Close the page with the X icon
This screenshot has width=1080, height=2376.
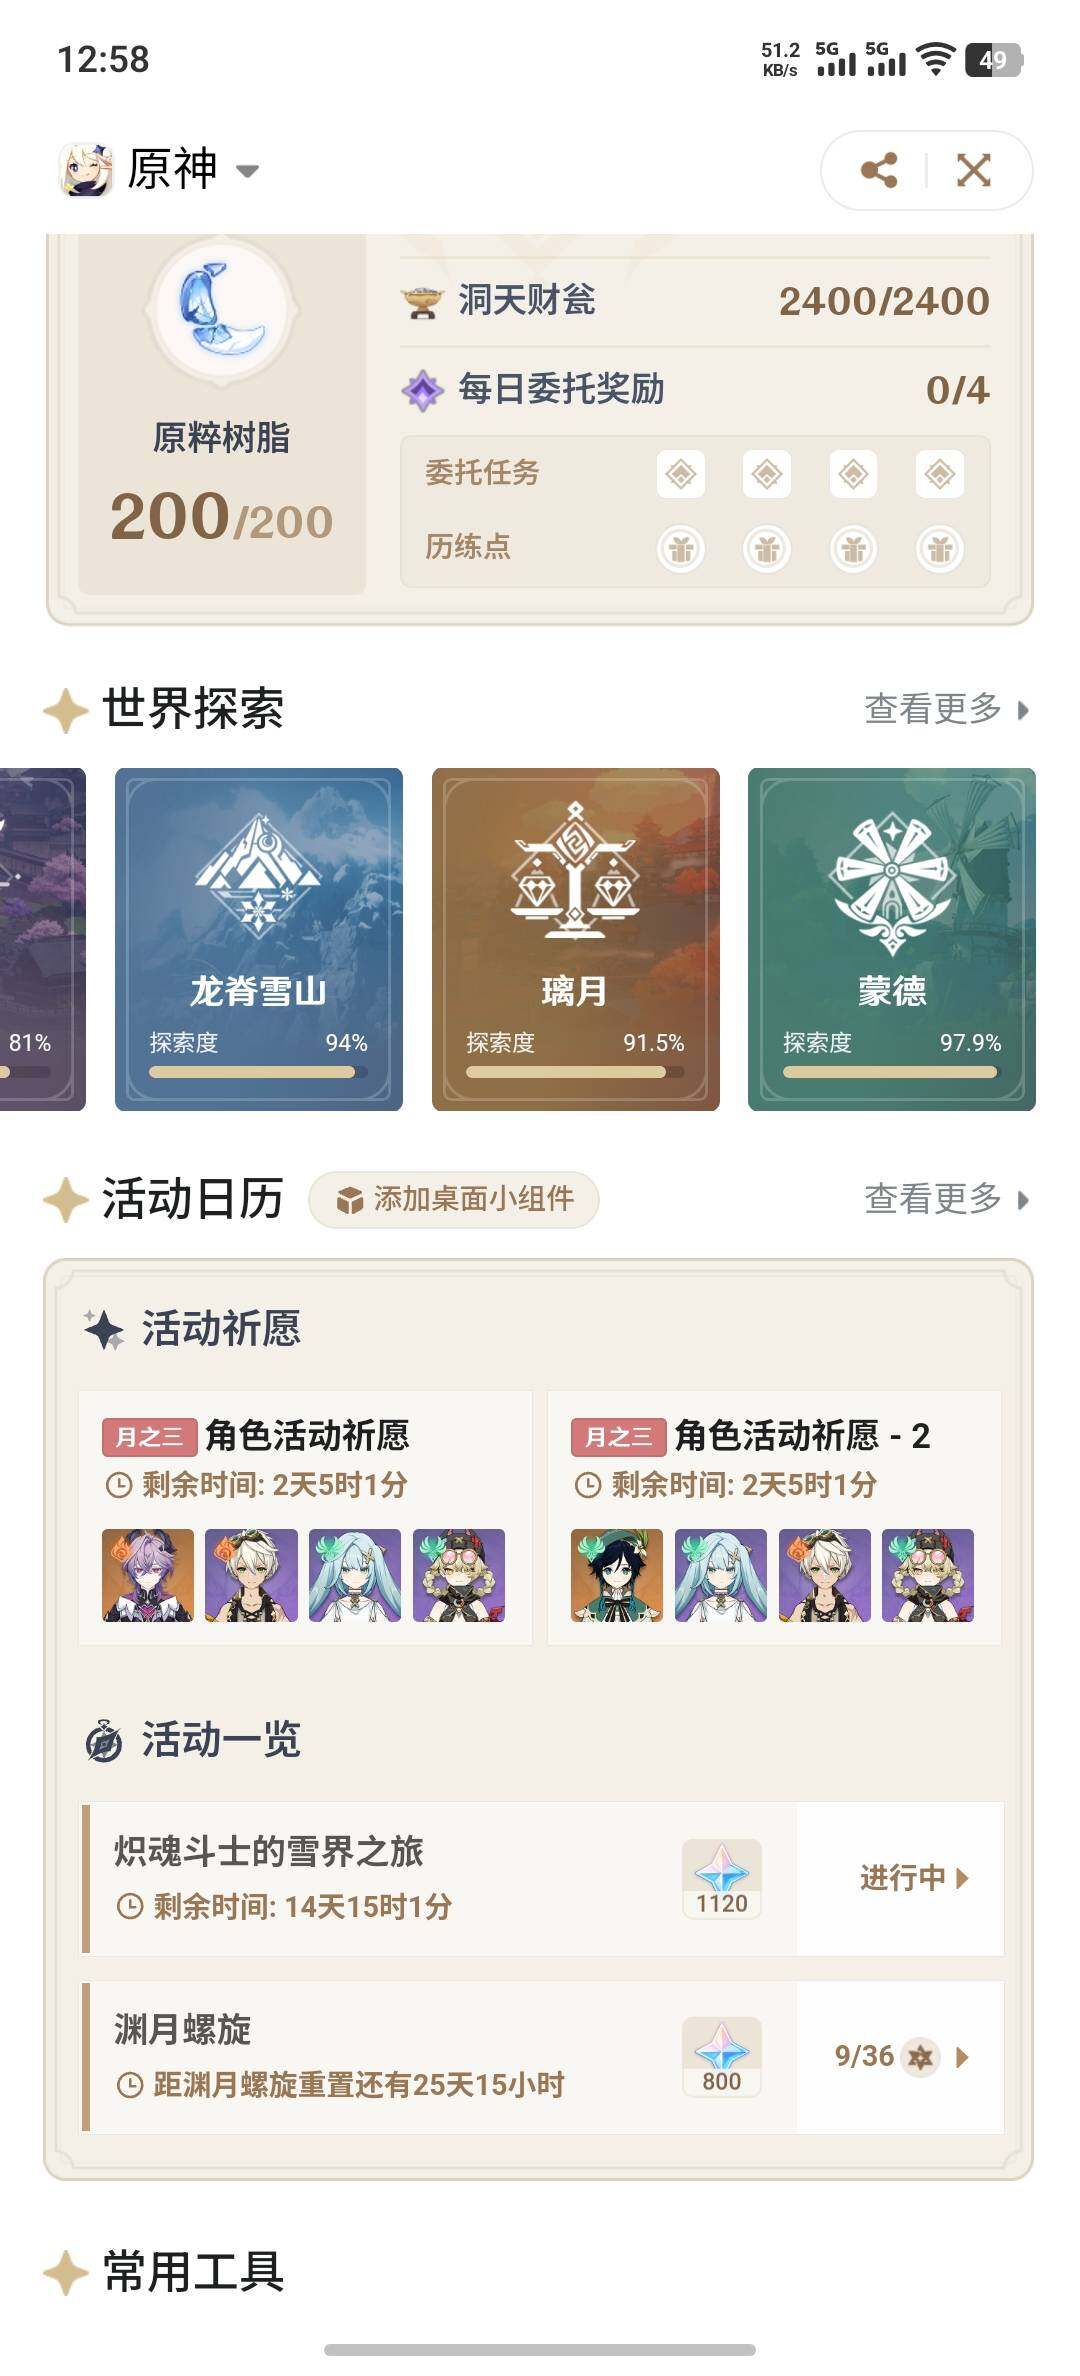point(974,170)
